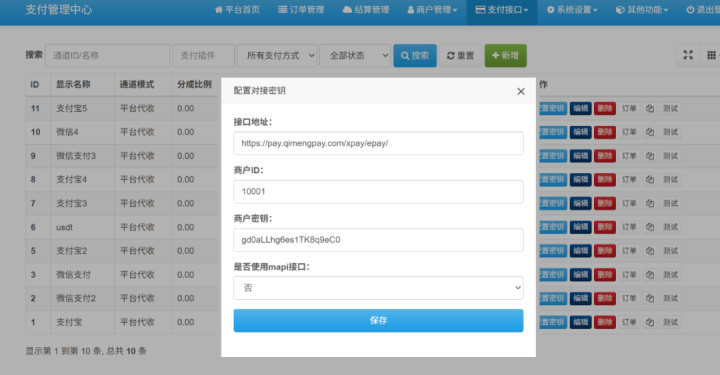The image size is (720, 375).
Task: Edit the 微信支付 channel (ID 3)
Action: point(580,274)
